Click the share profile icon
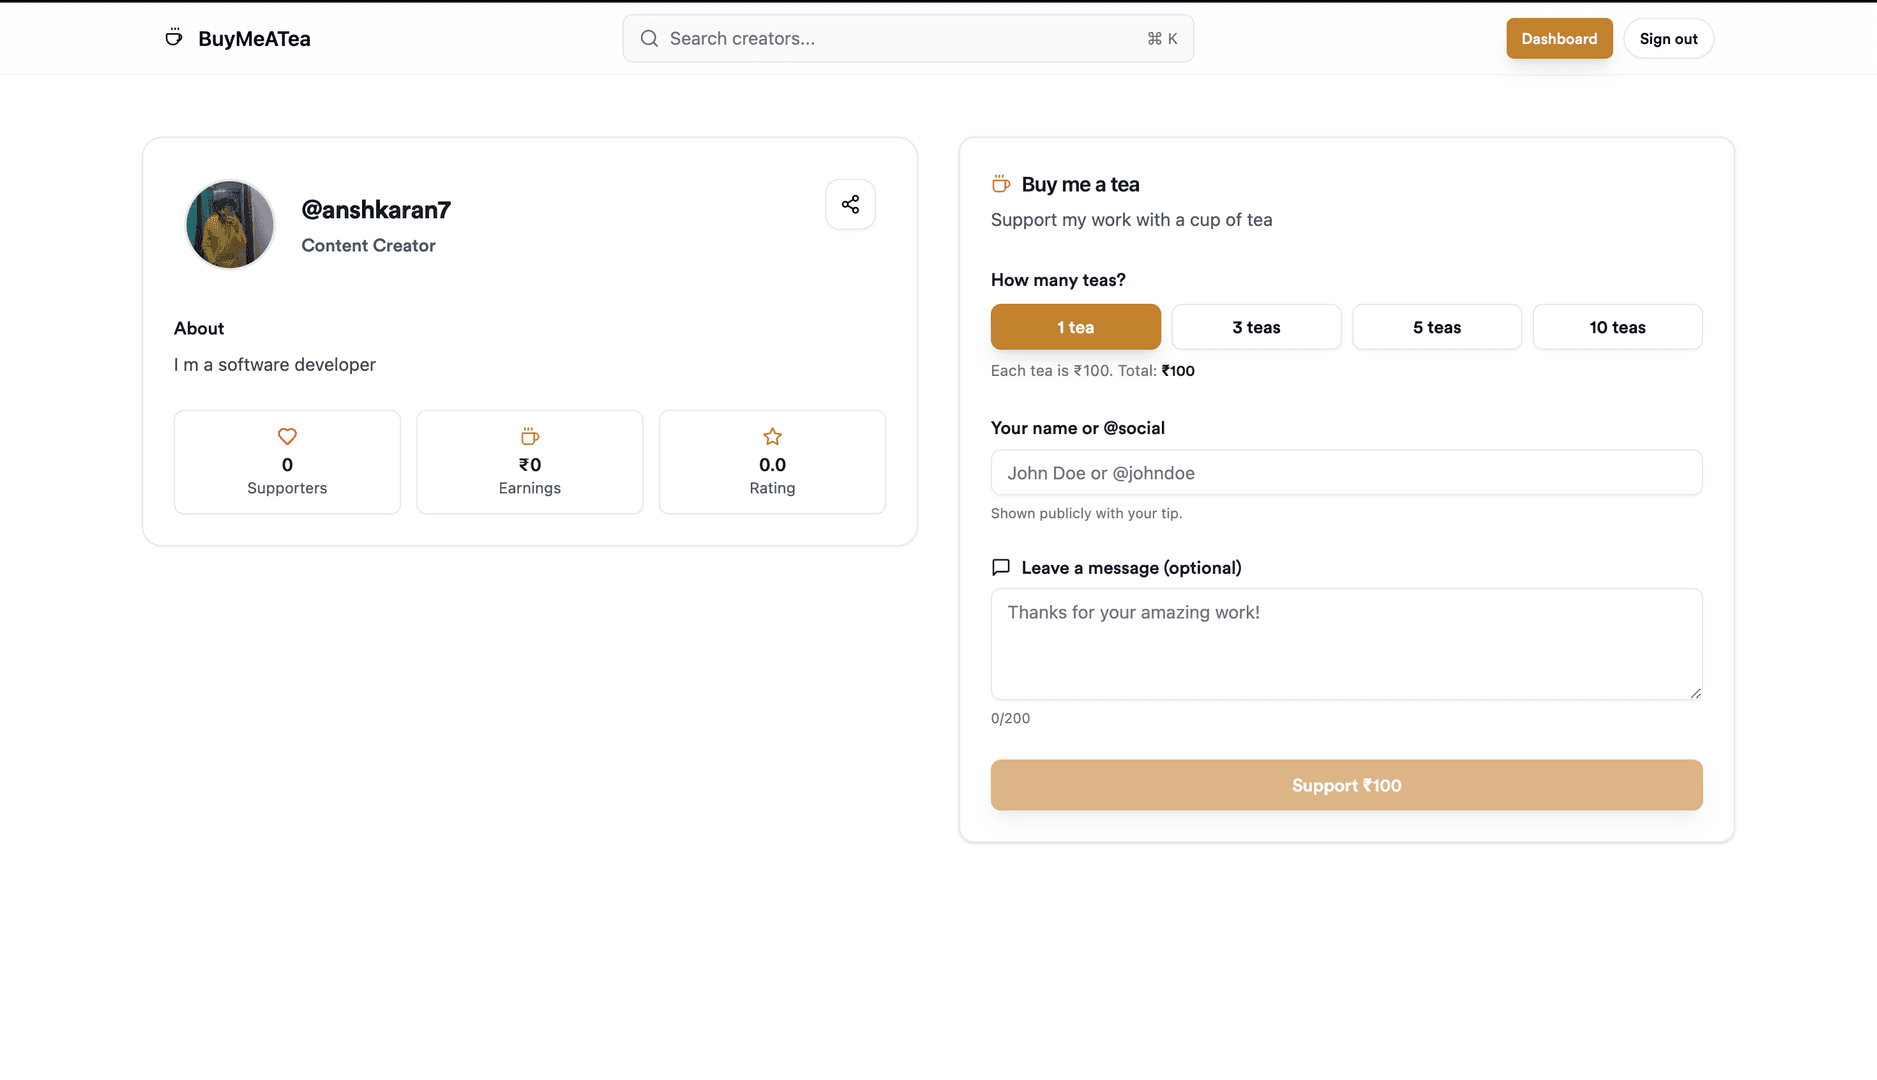 tap(850, 204)
